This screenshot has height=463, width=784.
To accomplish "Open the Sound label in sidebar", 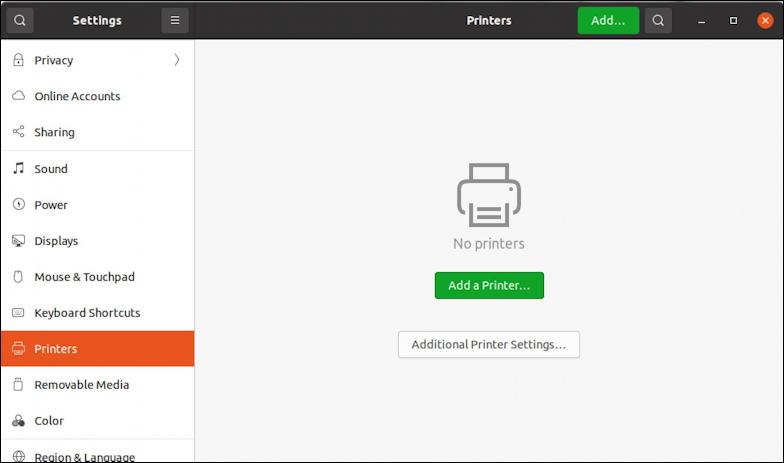I will [50, 169].
